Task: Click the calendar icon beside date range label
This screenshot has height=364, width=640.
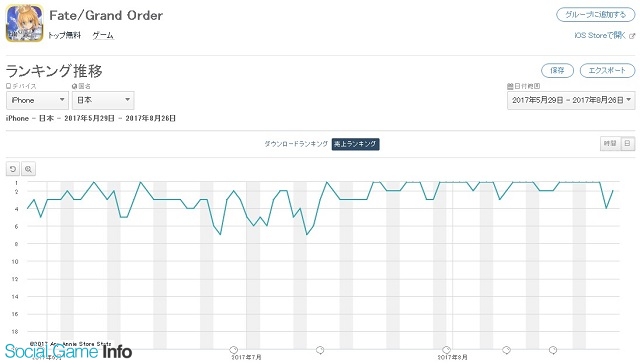Action: [510, 86]
